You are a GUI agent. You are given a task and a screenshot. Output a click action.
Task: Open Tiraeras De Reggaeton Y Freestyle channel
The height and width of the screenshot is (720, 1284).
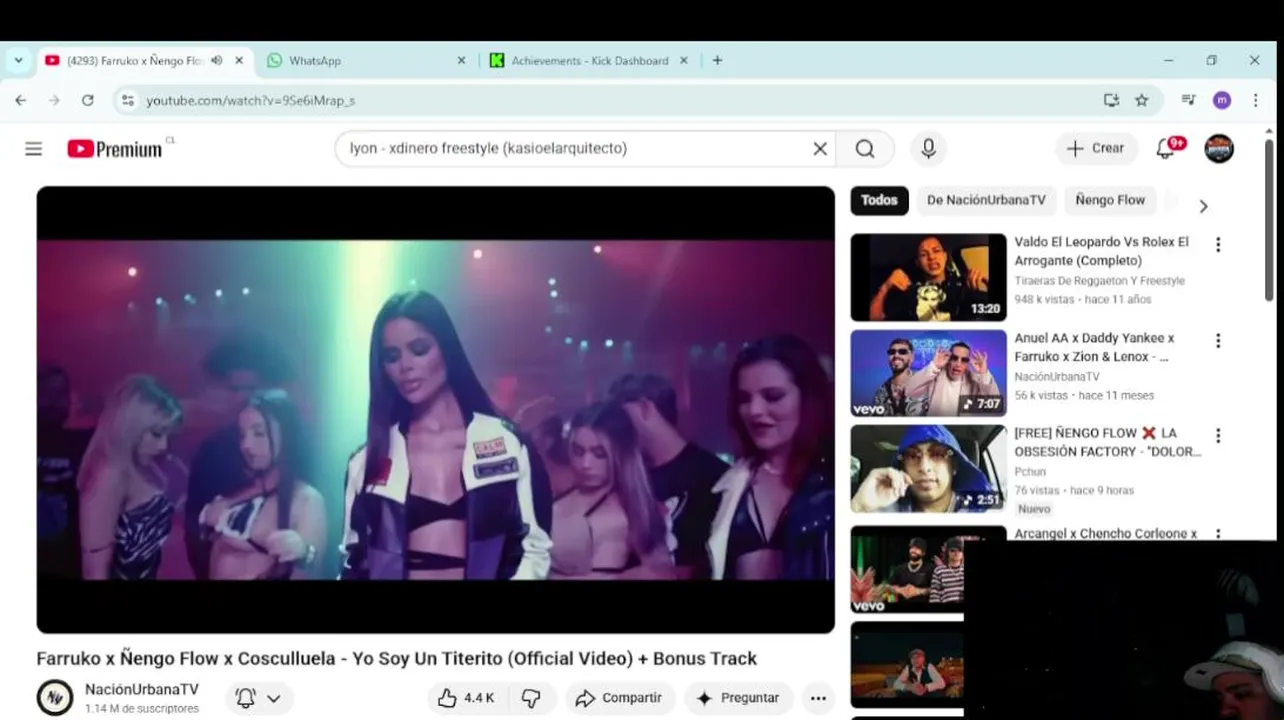[x=1099, y=281]
